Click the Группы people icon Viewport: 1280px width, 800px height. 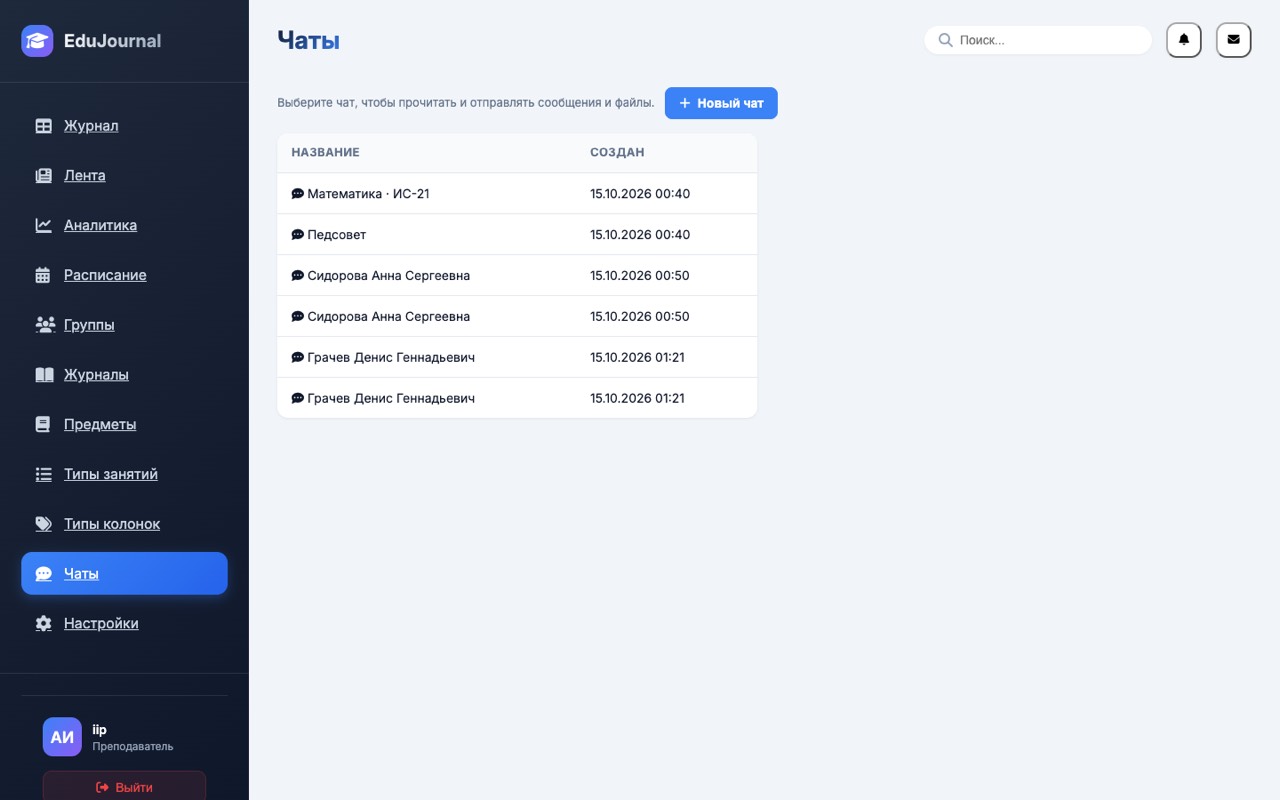[44, 325]
